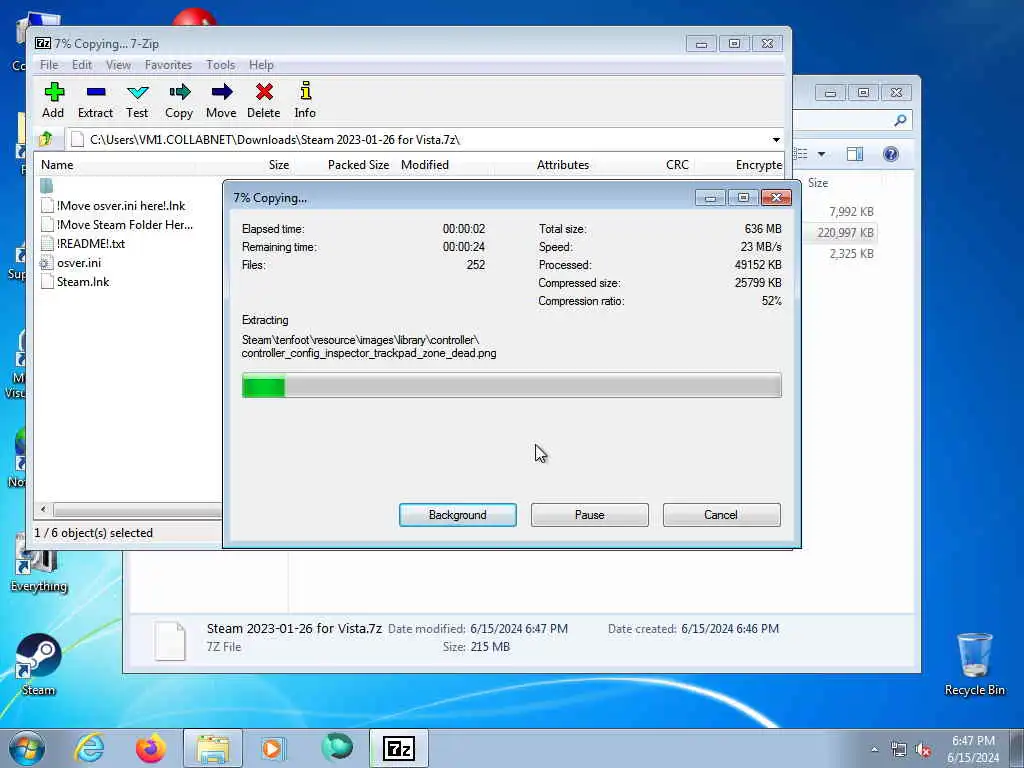Image resolution: width=1024 pixels, height=768 pixels.
Task: Open the File menu
Action: tap(49, 65)
